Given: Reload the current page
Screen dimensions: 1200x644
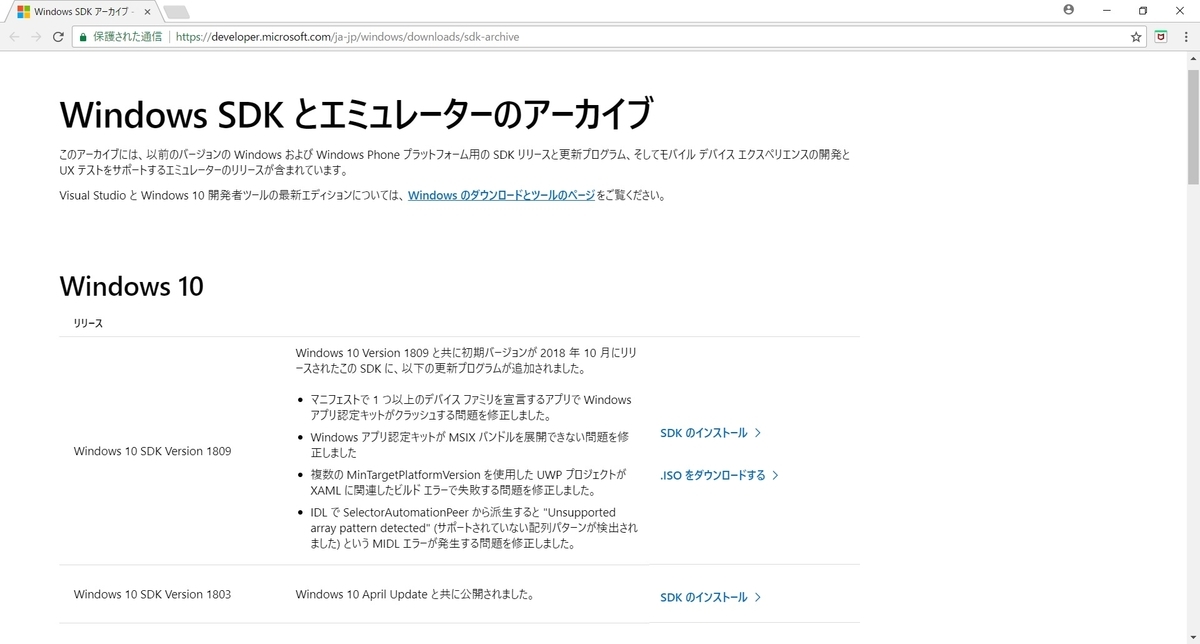Looking at the screenshot, I should (59, 36).
